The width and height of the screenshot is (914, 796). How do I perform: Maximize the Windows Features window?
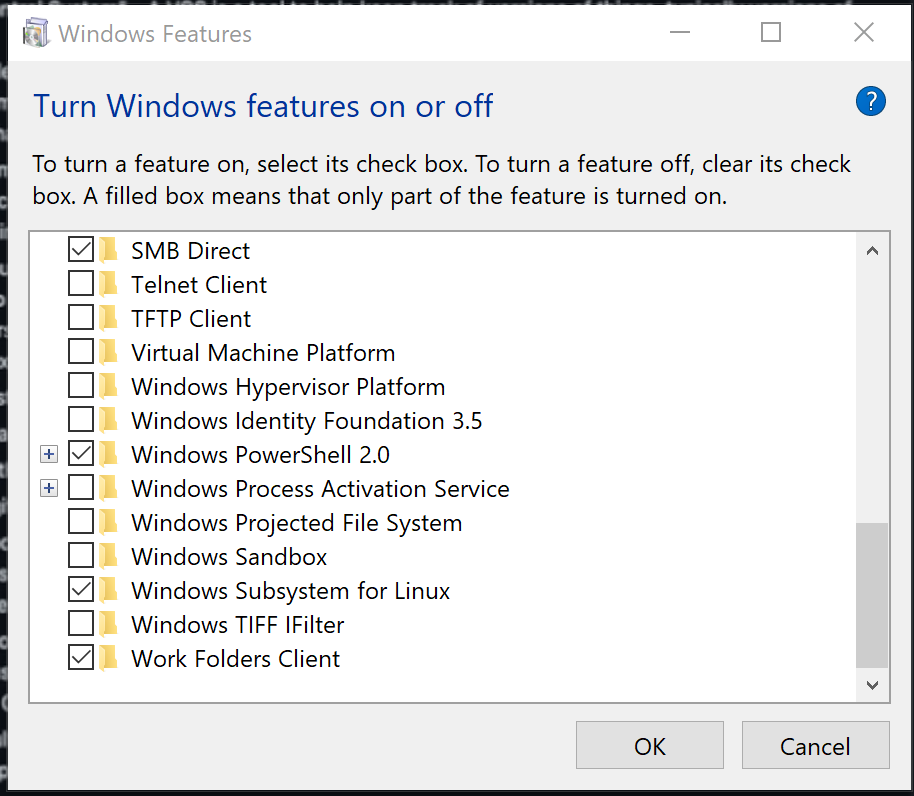[x=771, y=32]
